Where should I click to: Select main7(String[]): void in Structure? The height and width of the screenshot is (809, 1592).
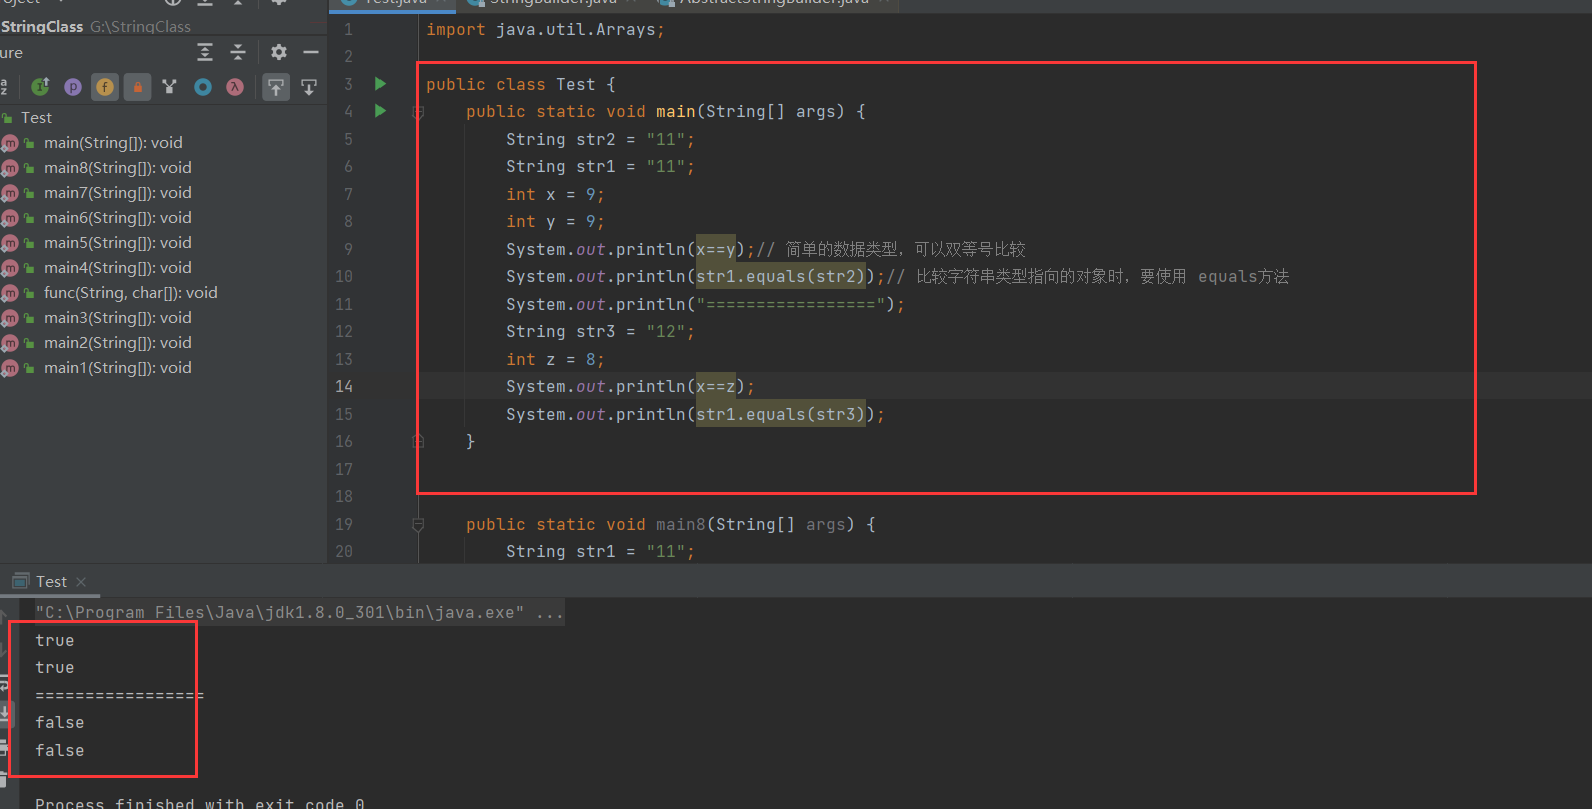tap(118, 193)
